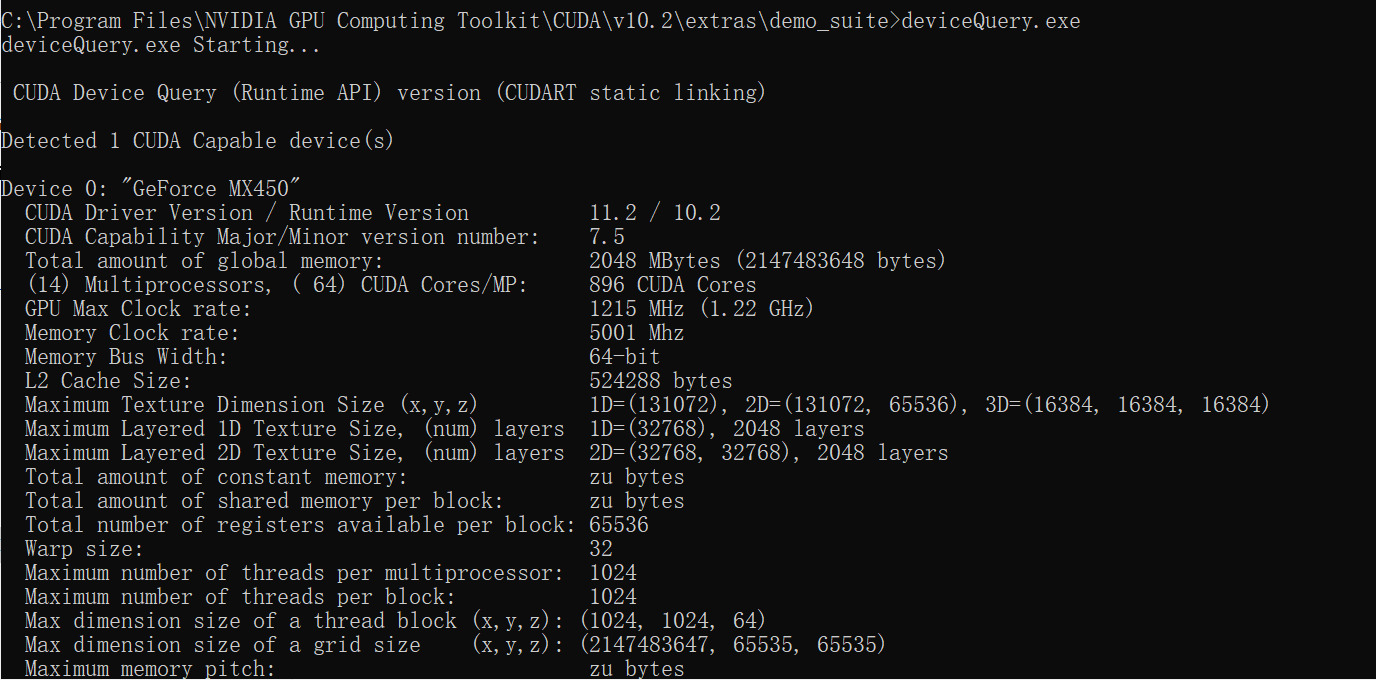Click the CUDA Capability version value "7.5"

tap(607, 237)
